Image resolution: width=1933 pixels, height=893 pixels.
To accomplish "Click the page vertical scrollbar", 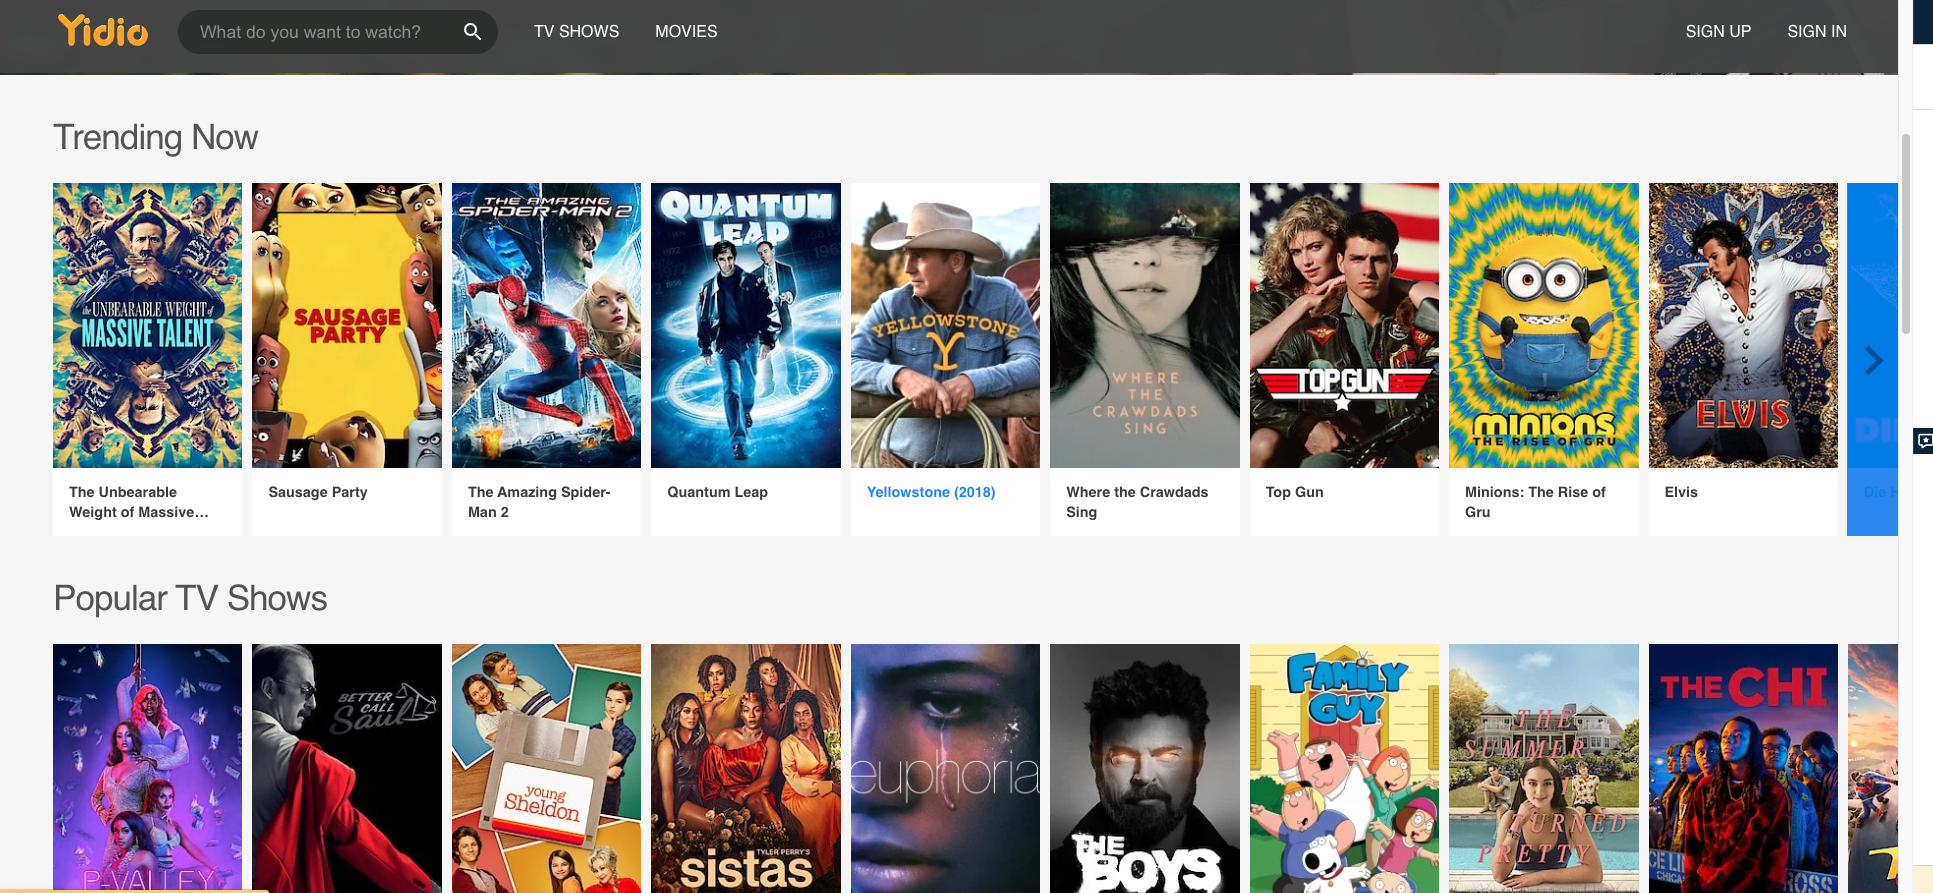I will pyautogui.click(x=1906, y=234).
